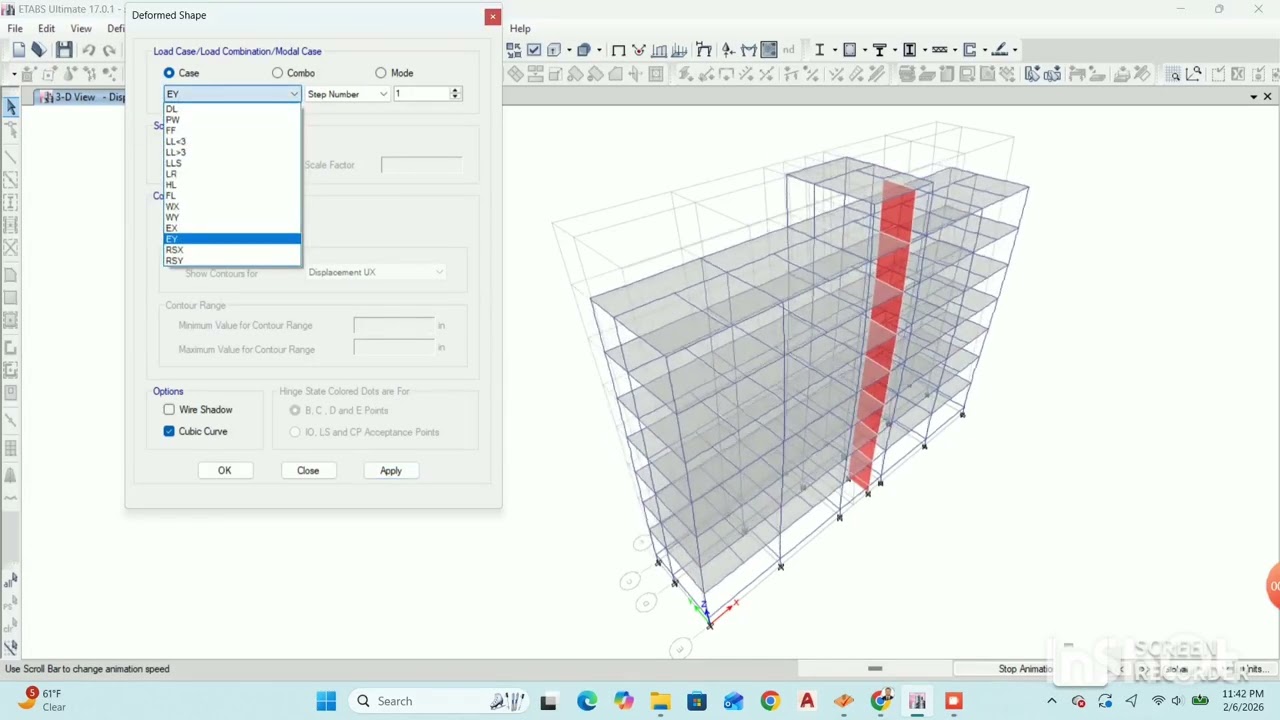The width and height of the screenshot is (1280, 720).
Task: Open the Edit menu
Action: (46, 28)
